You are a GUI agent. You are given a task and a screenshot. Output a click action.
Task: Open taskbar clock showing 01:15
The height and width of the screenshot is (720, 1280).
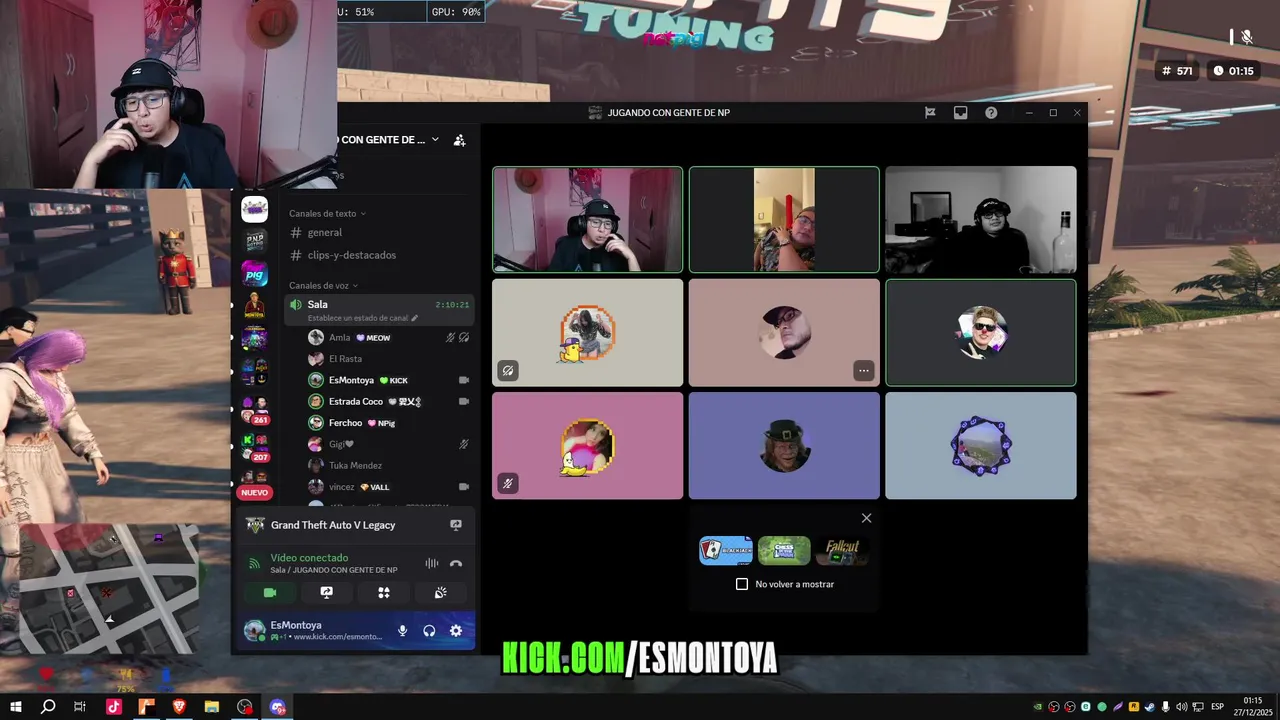(1253, 707)
